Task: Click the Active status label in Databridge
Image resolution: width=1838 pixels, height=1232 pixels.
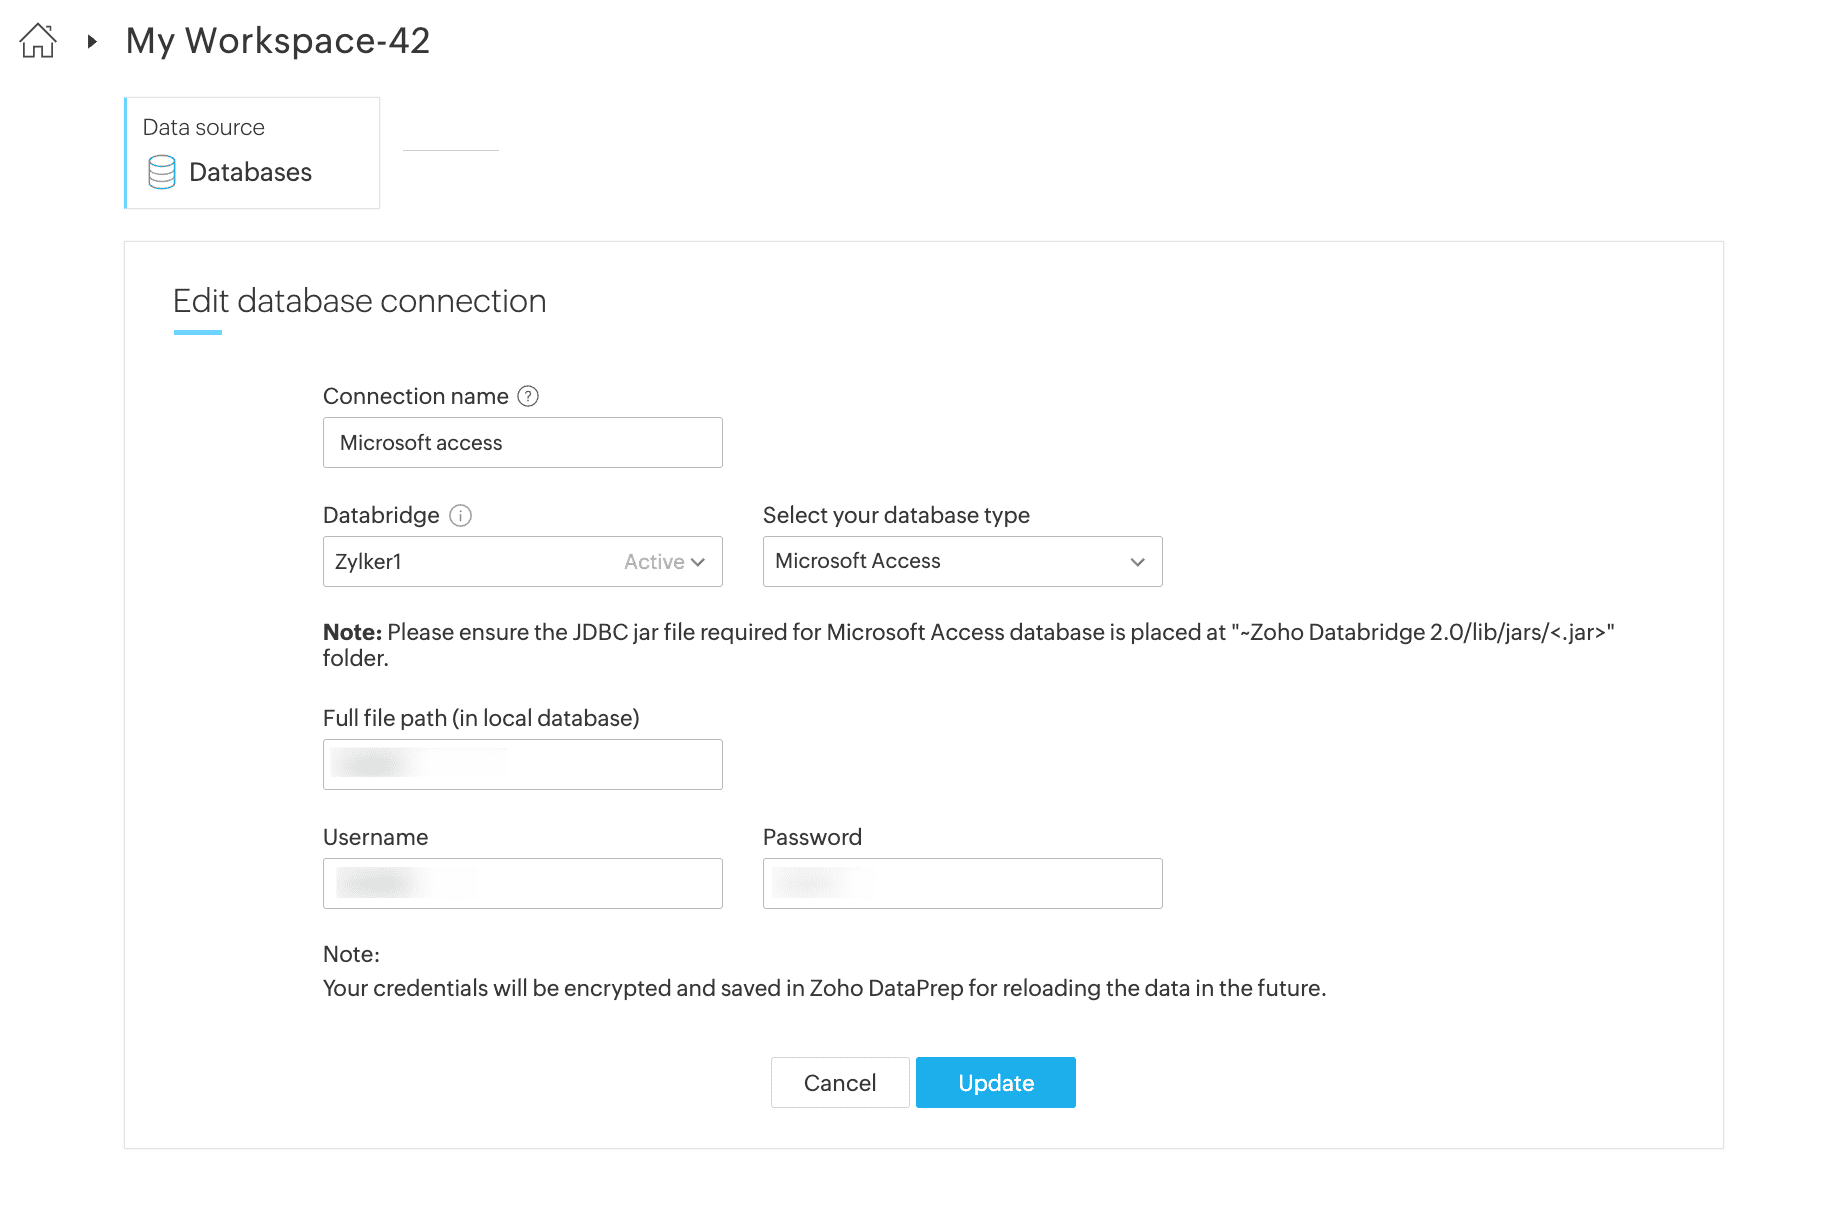Action: click(x=654, y=562)
